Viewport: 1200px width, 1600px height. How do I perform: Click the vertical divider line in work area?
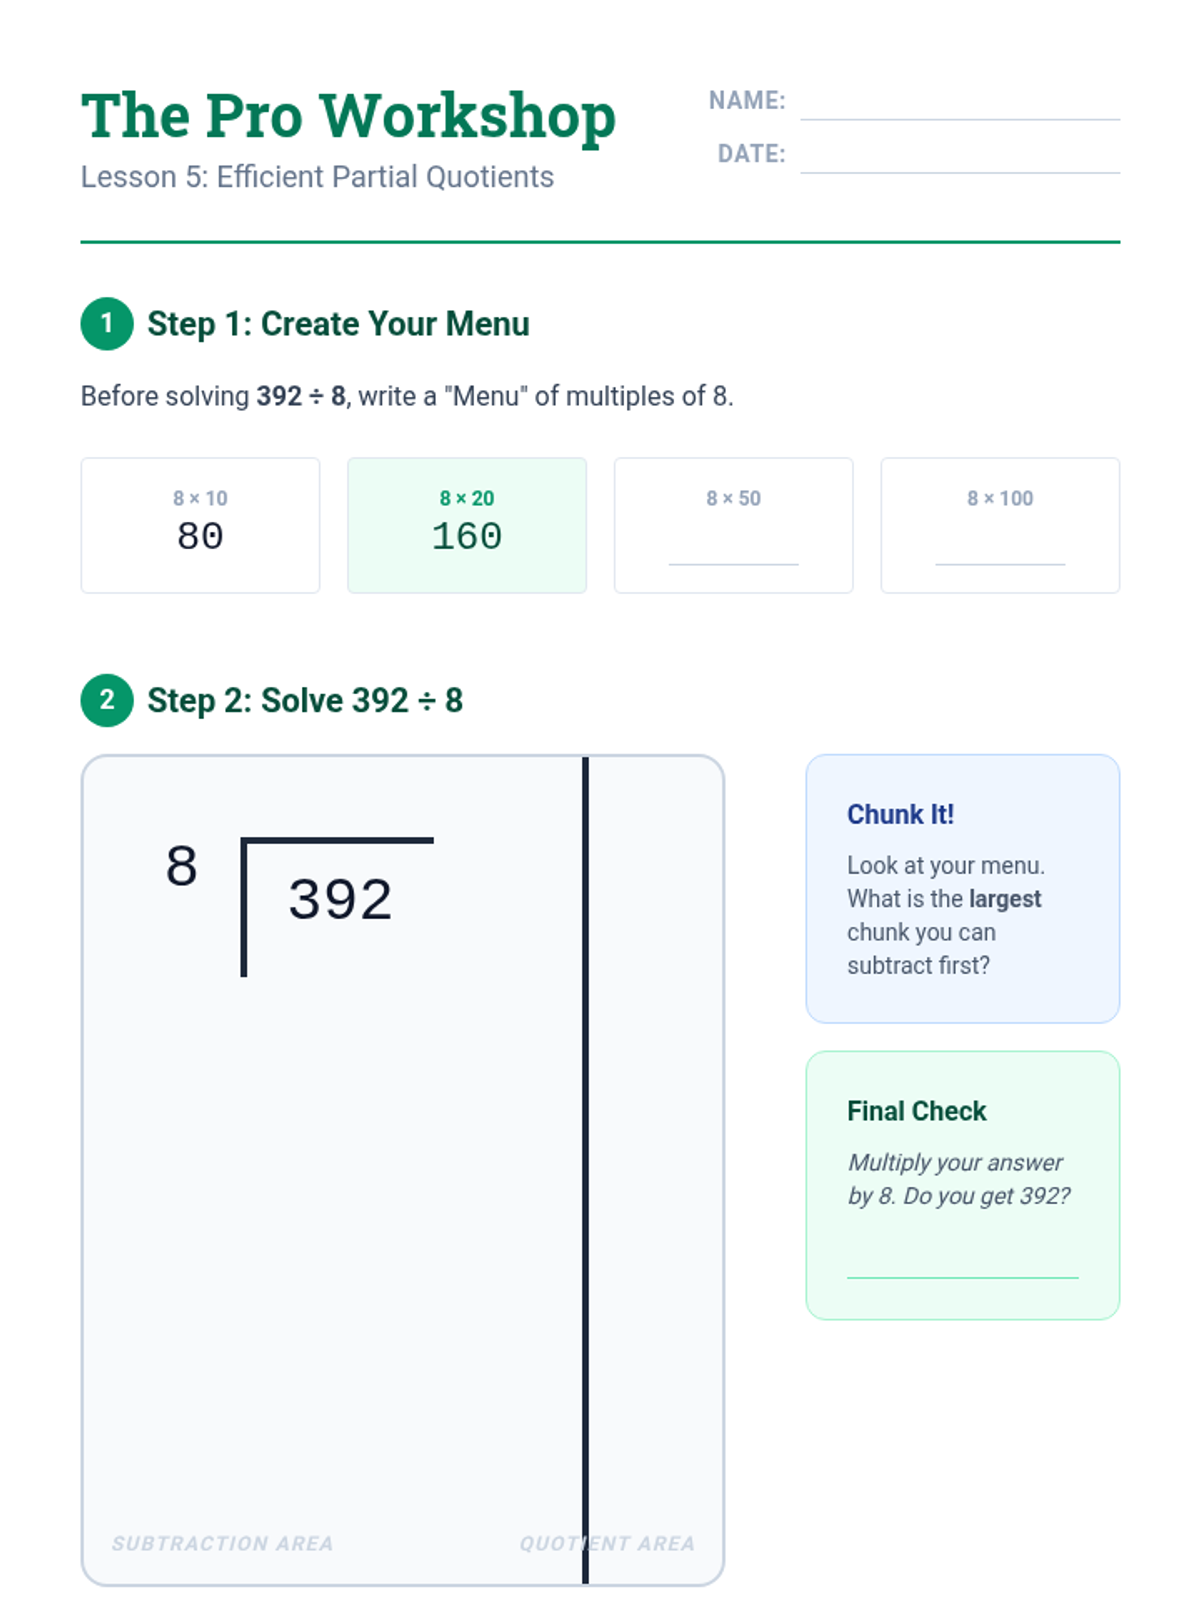585,1170
